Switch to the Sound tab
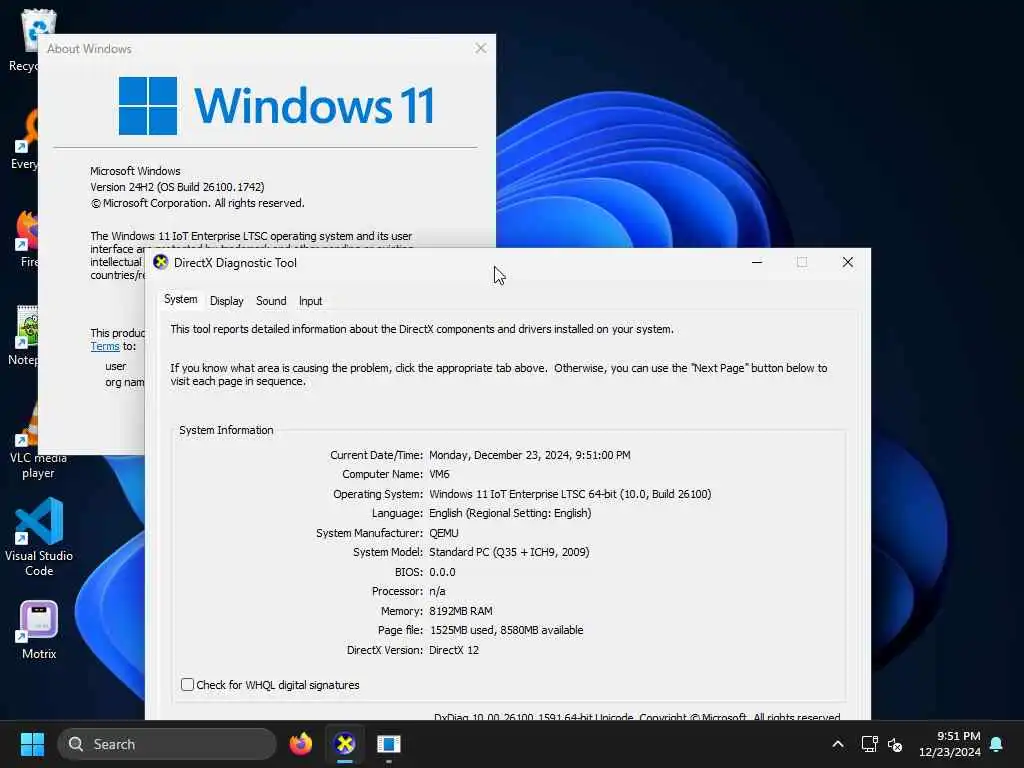The image size is (1024, 768). point(271,301)
